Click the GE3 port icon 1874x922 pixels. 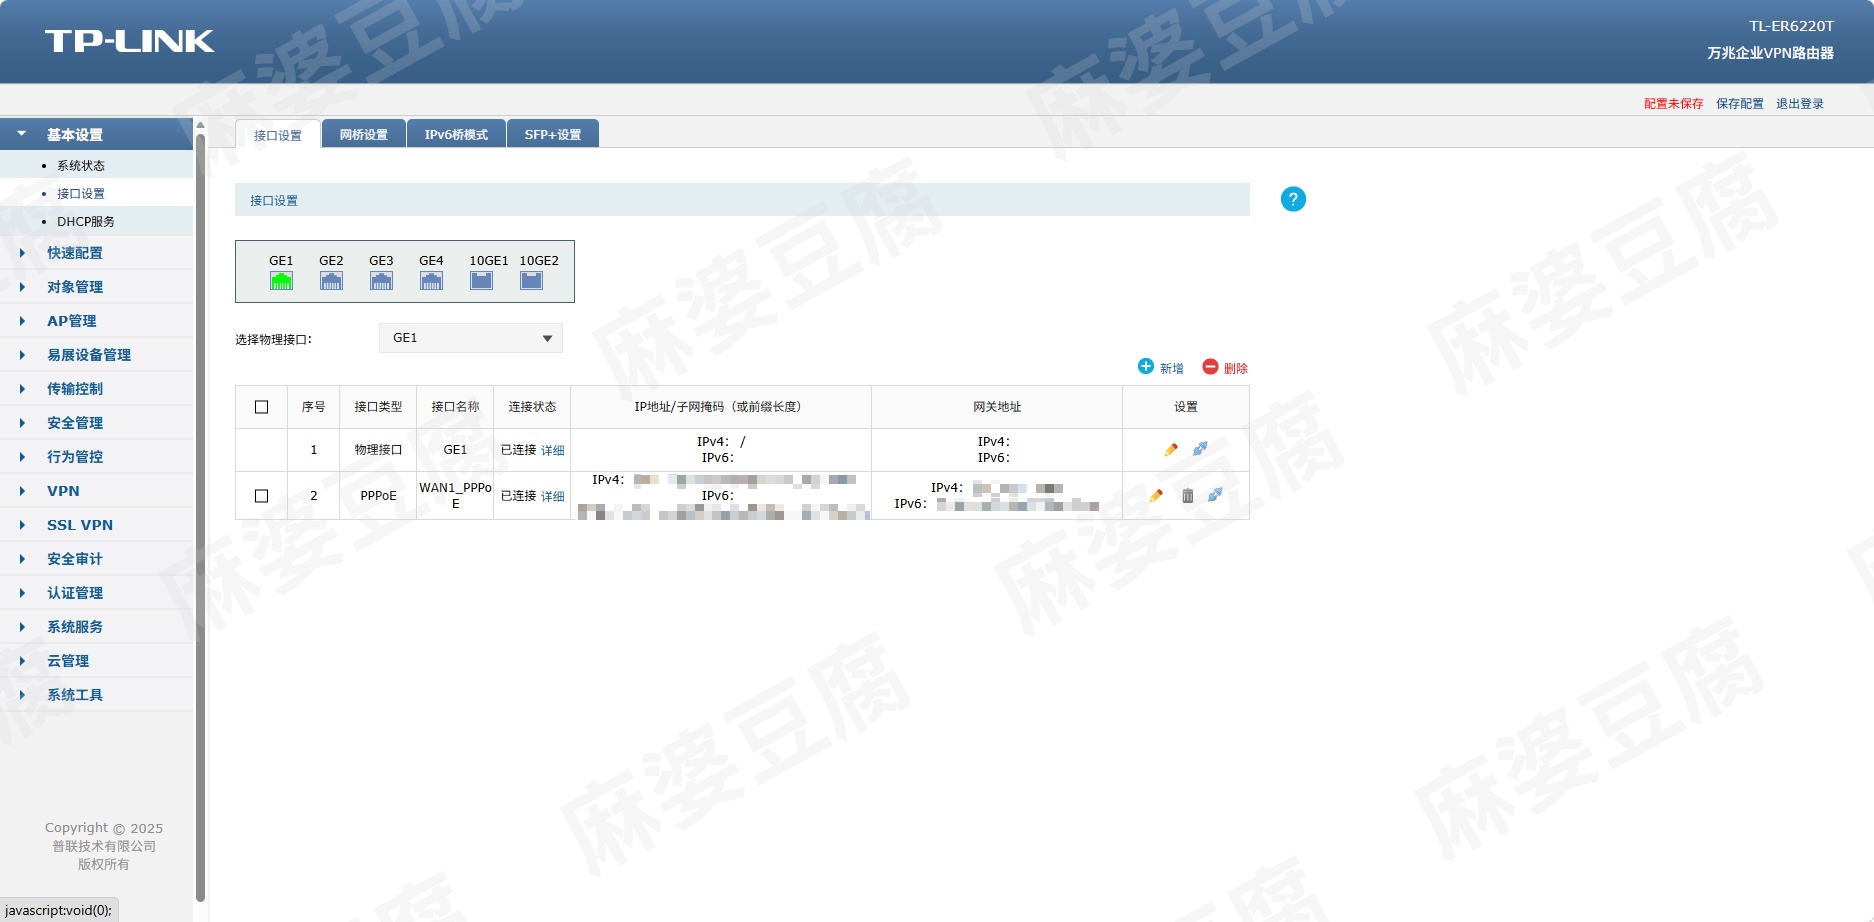coord(381,281)
